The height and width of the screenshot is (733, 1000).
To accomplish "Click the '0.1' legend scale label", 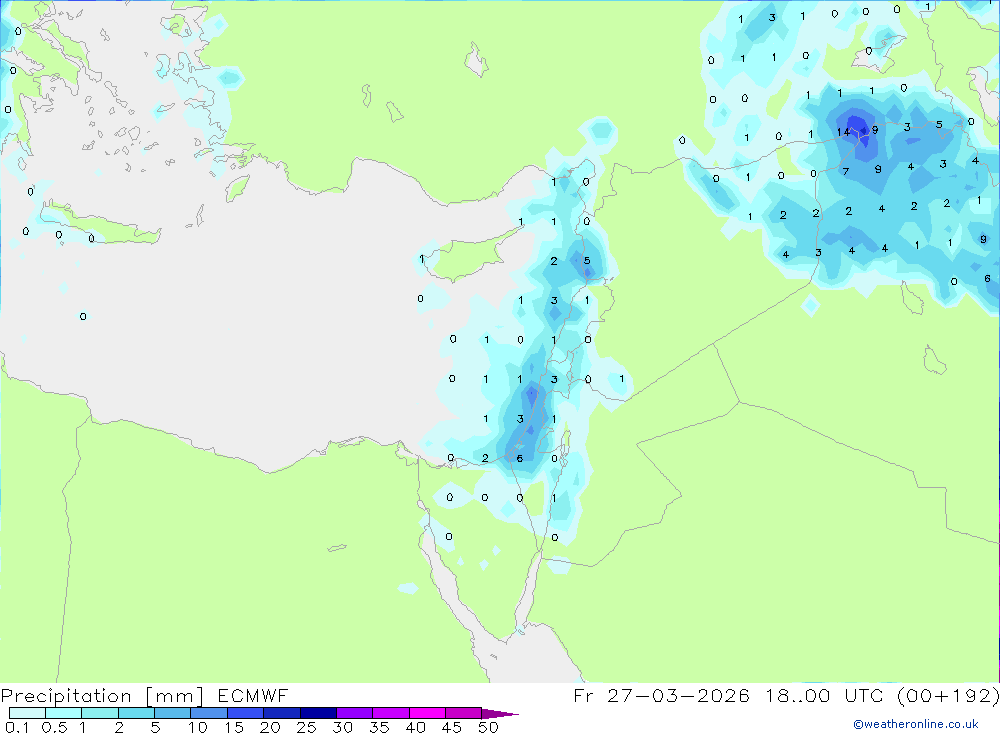I will [x=17, y=727].
